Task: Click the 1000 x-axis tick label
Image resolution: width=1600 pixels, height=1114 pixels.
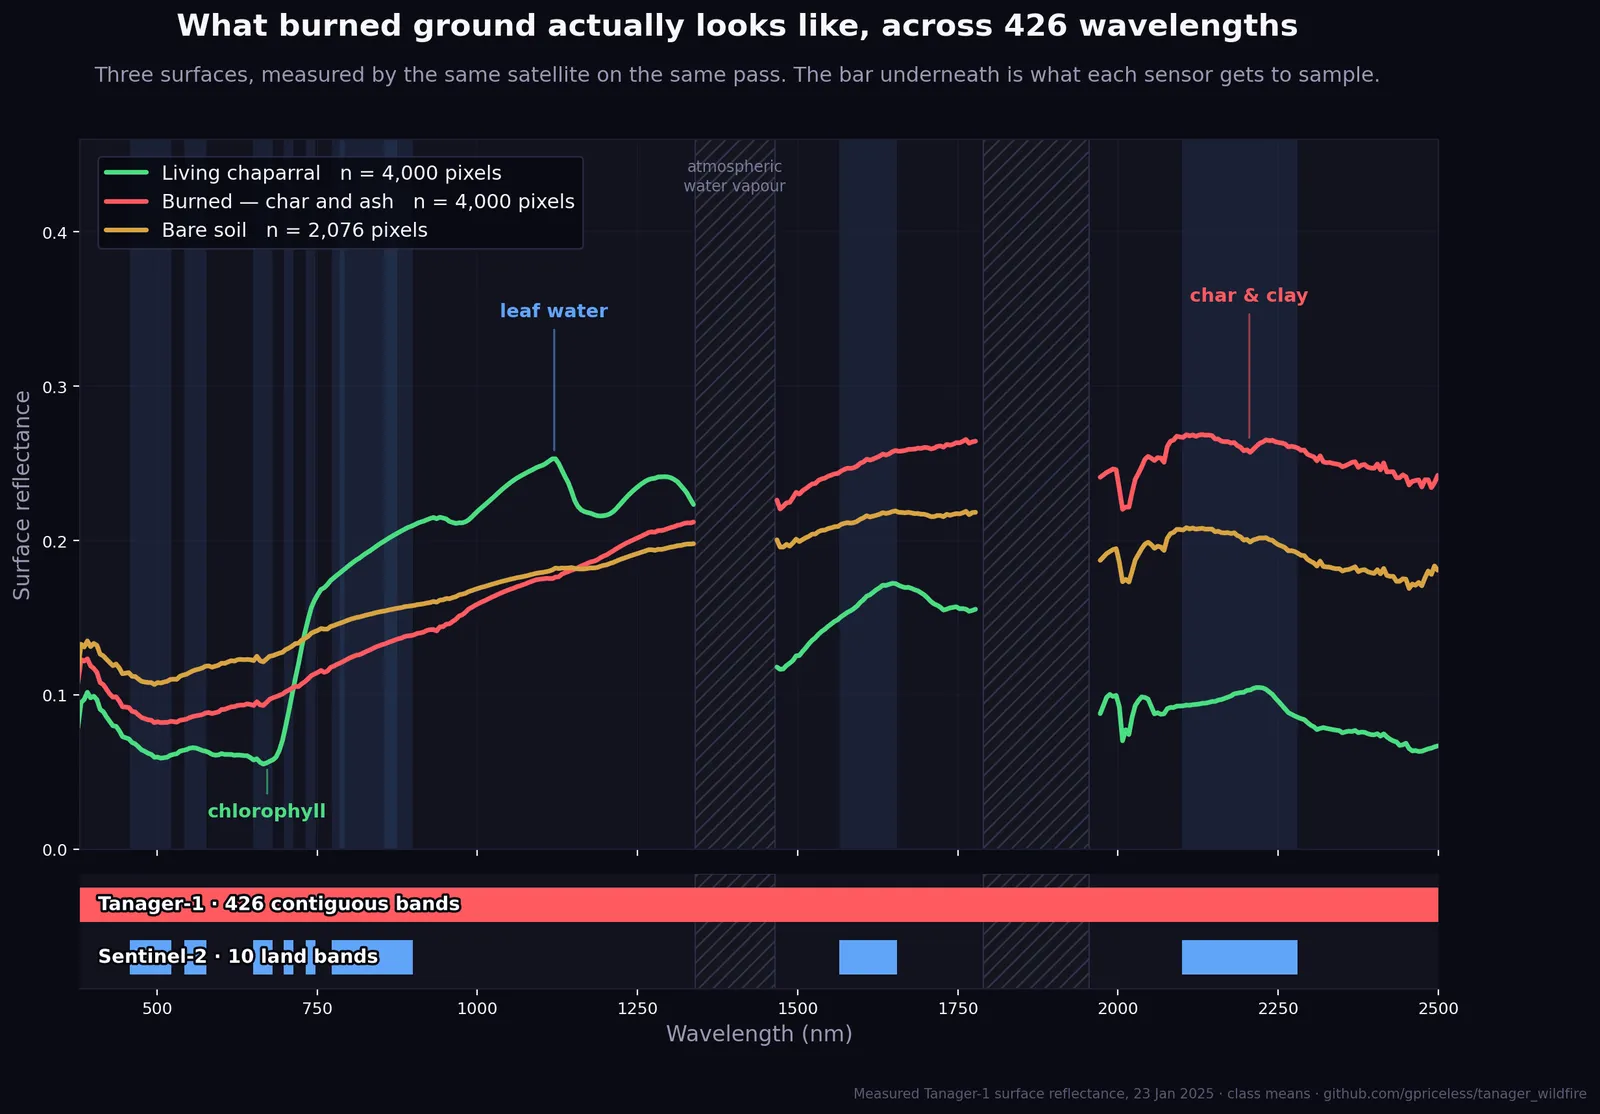Action: point(477,1008)
